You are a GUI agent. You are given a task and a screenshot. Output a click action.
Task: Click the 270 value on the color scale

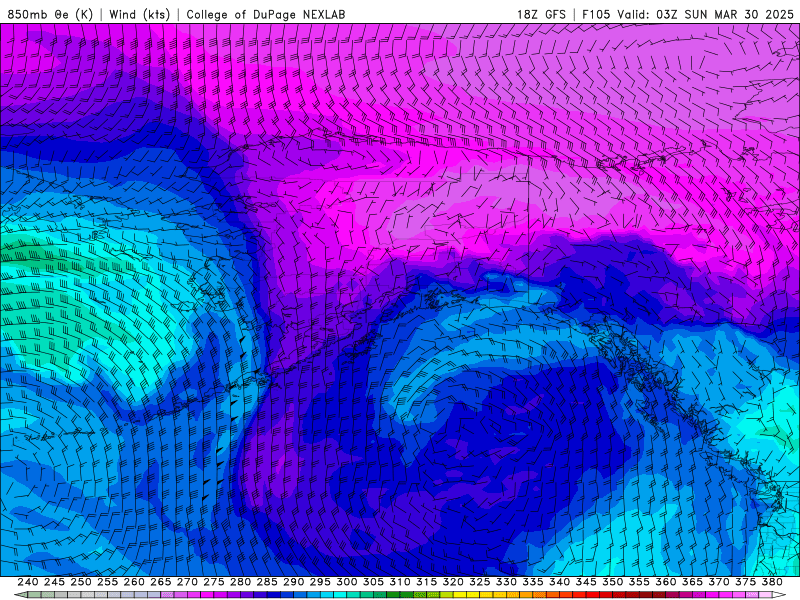[187, 582]
